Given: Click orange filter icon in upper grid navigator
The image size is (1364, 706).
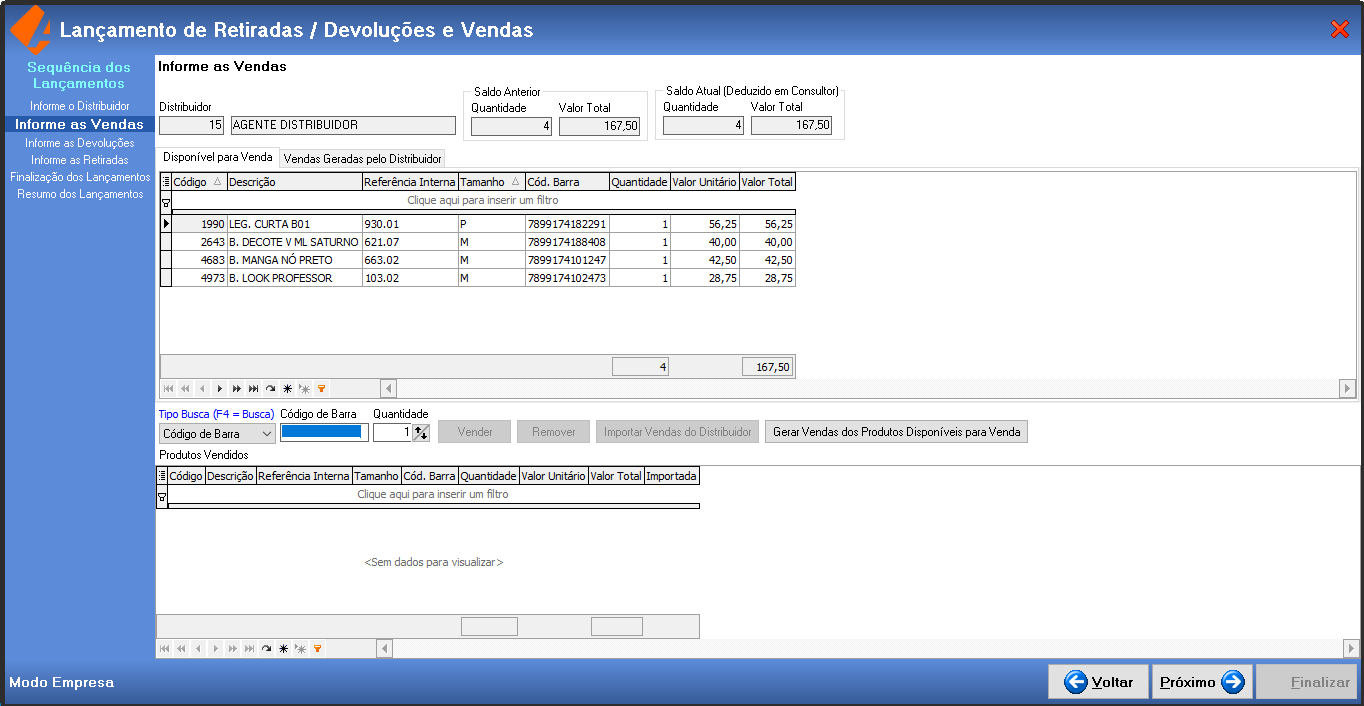Looking at the screenshot, I should click(321, 388).
